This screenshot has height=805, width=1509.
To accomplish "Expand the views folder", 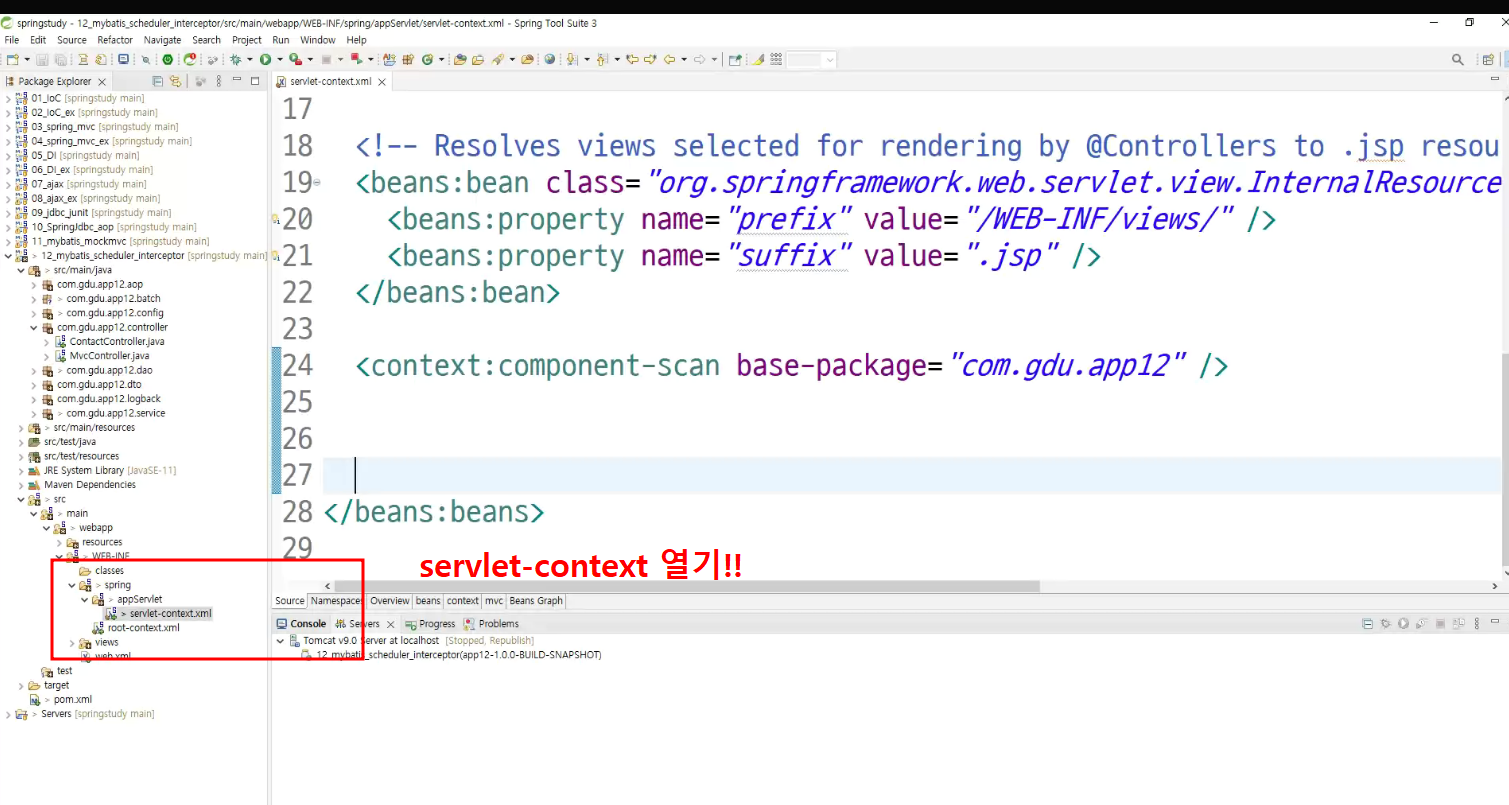I will pos(71,642).
